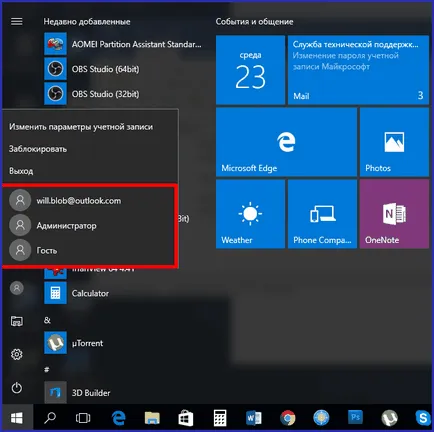
Task: Open the blue globe app on taskbar
Action: [321, 418]
